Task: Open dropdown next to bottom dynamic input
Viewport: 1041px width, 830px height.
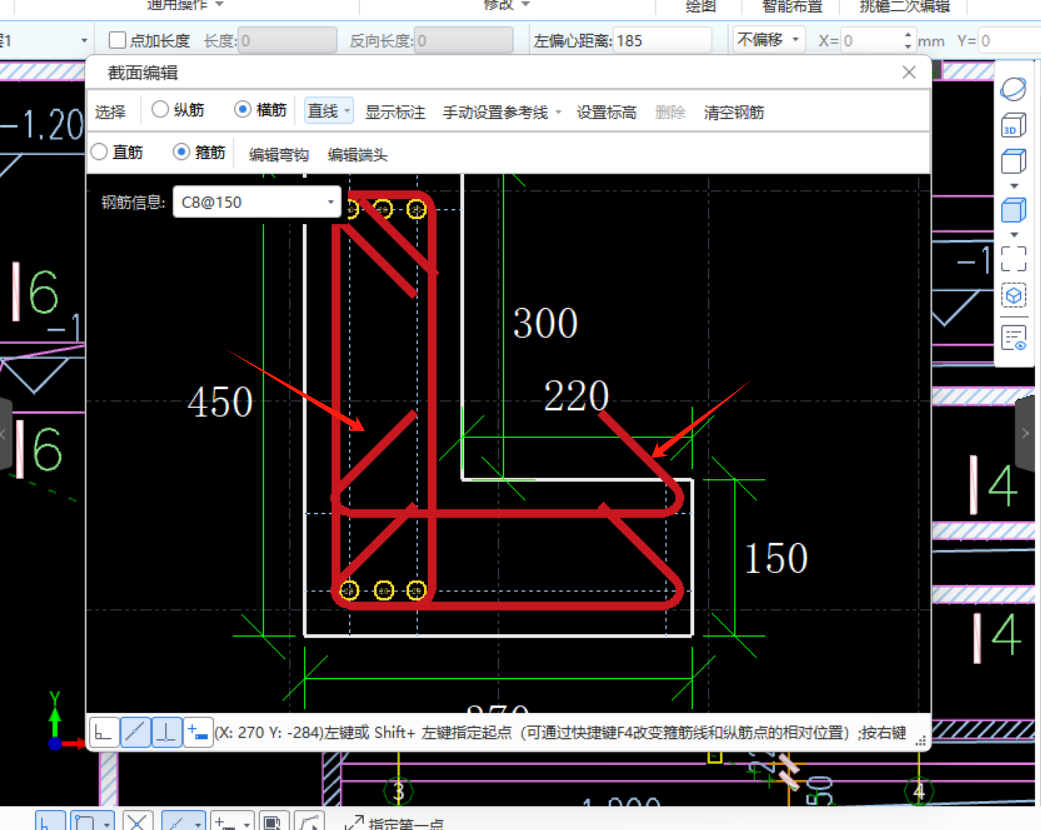Action: pos(246,824)
